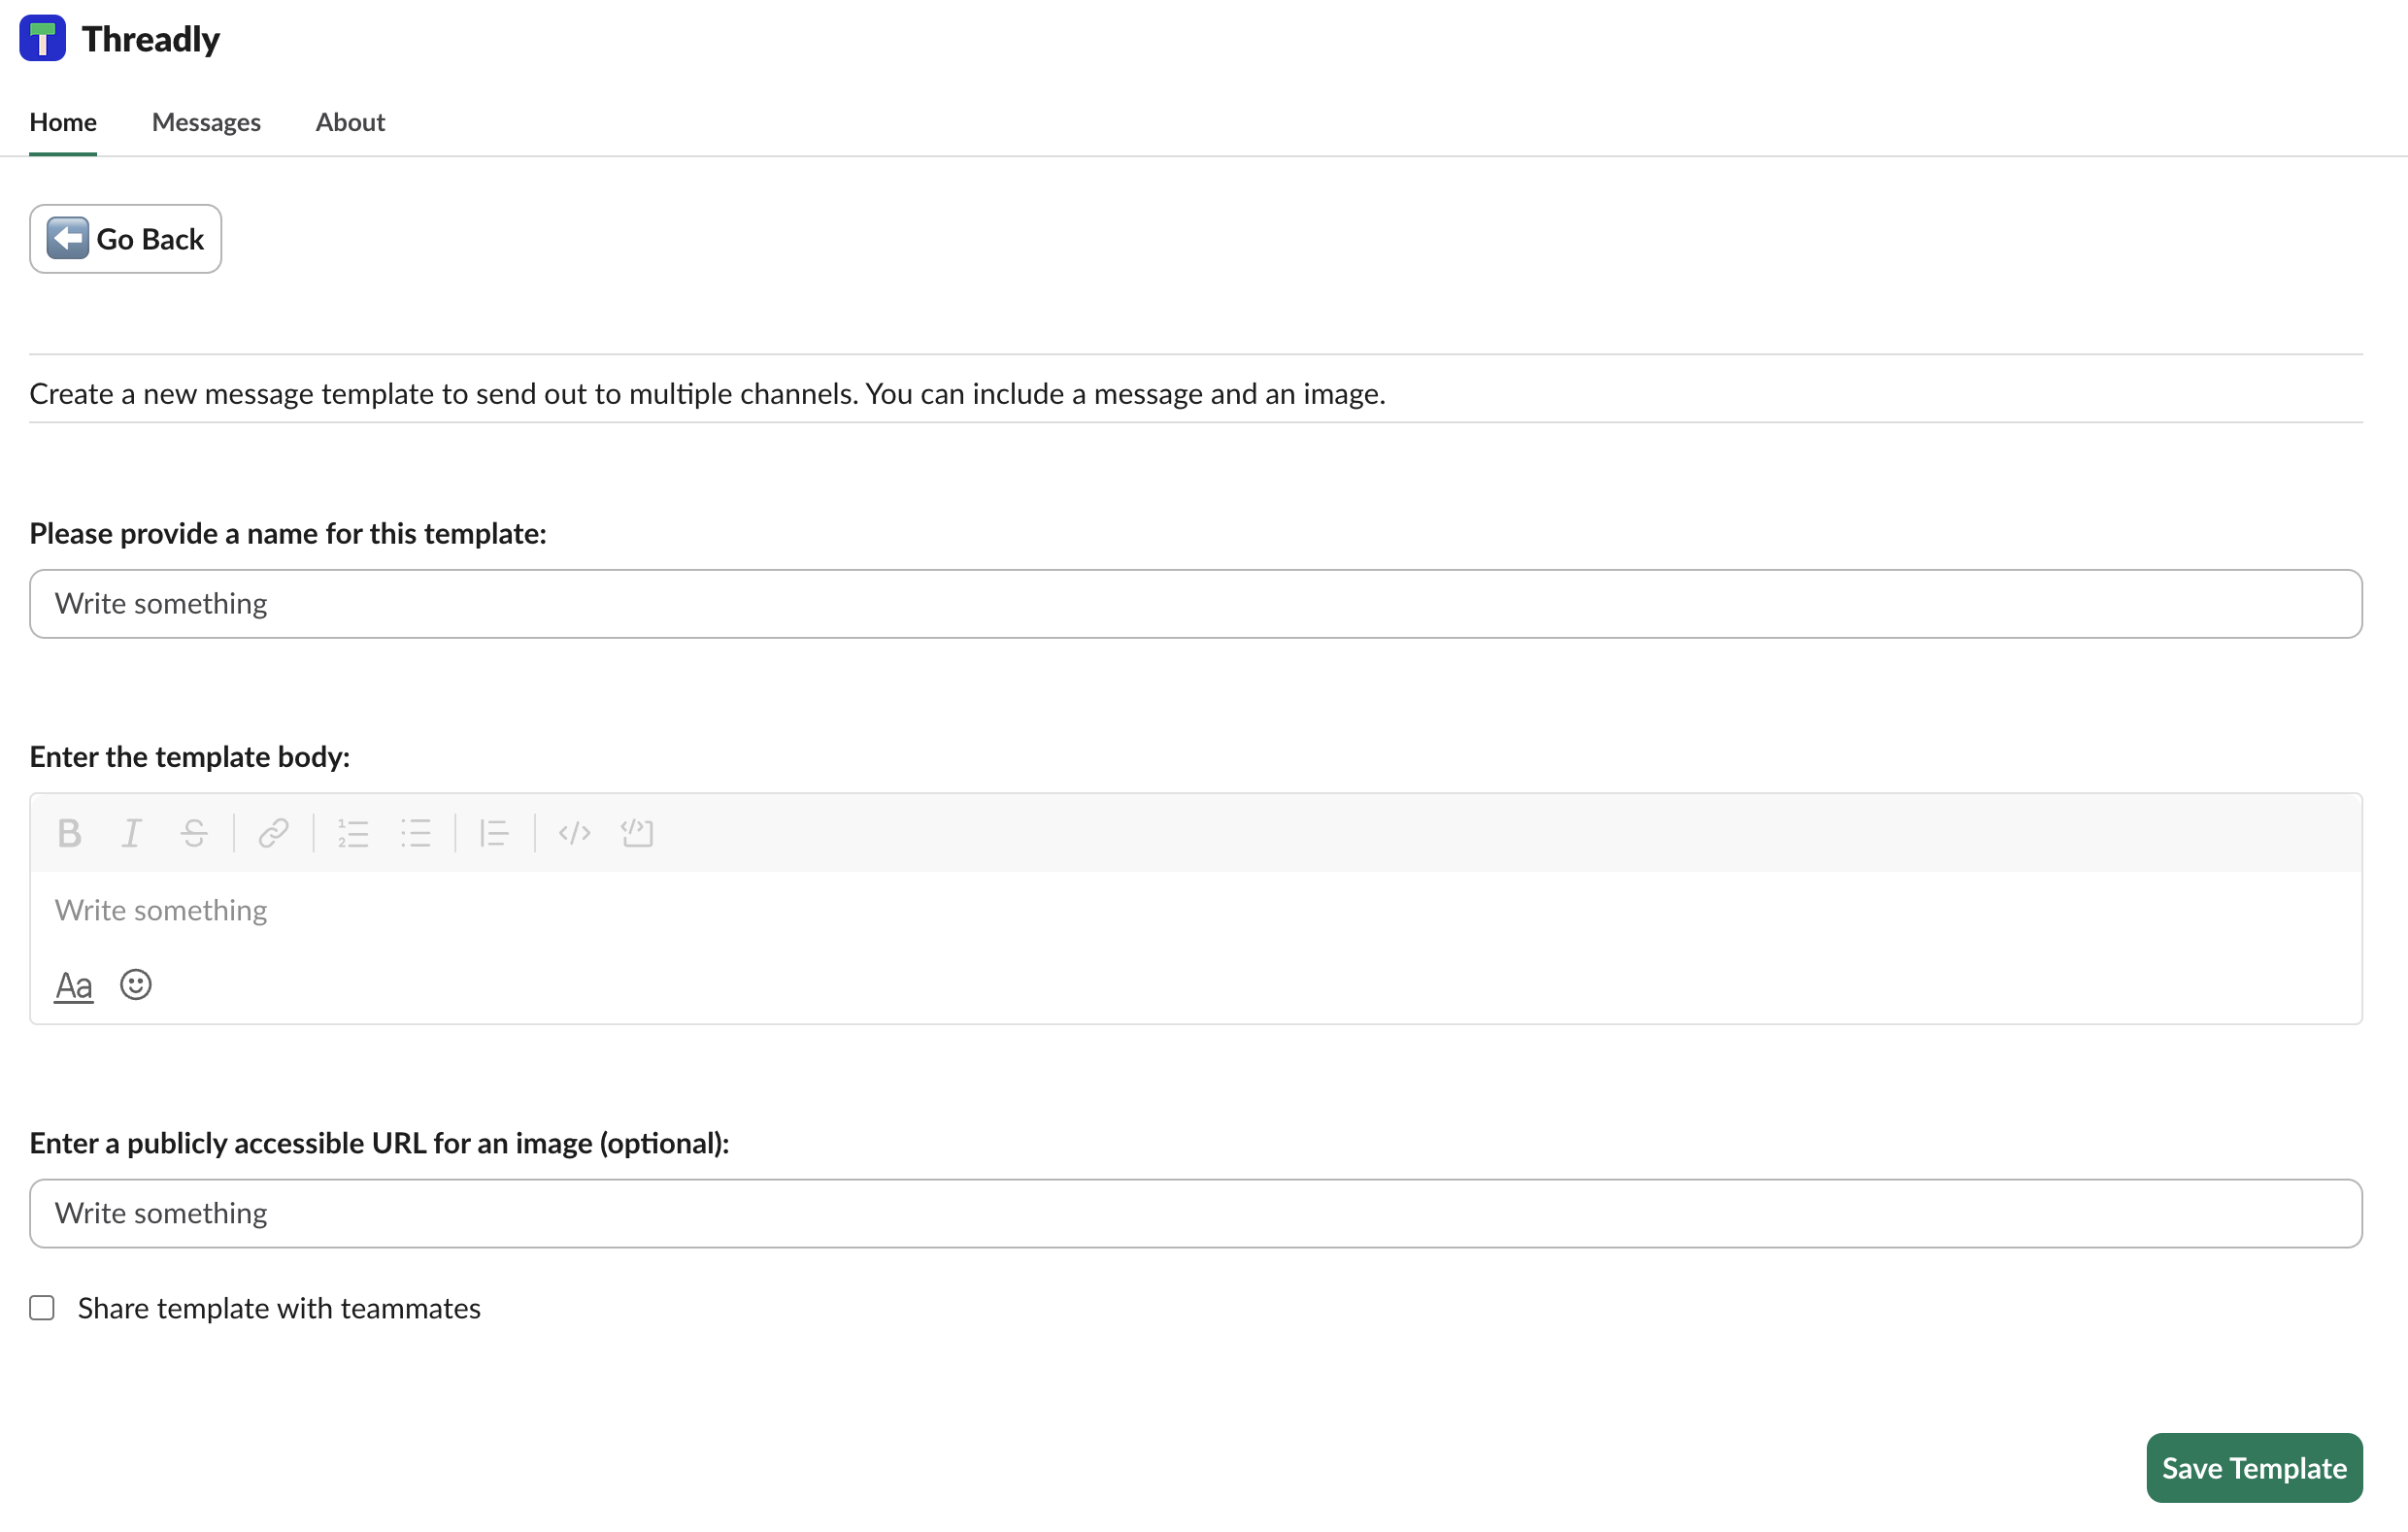Open the About tab

(350, 122)
